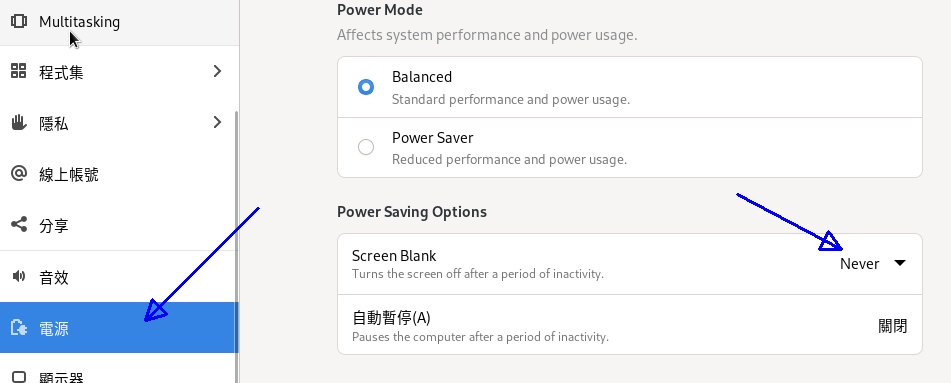Viewport: 951px width, 383px height.
Task: Select the Balanced power mode radio button
Action: [366, 87]
